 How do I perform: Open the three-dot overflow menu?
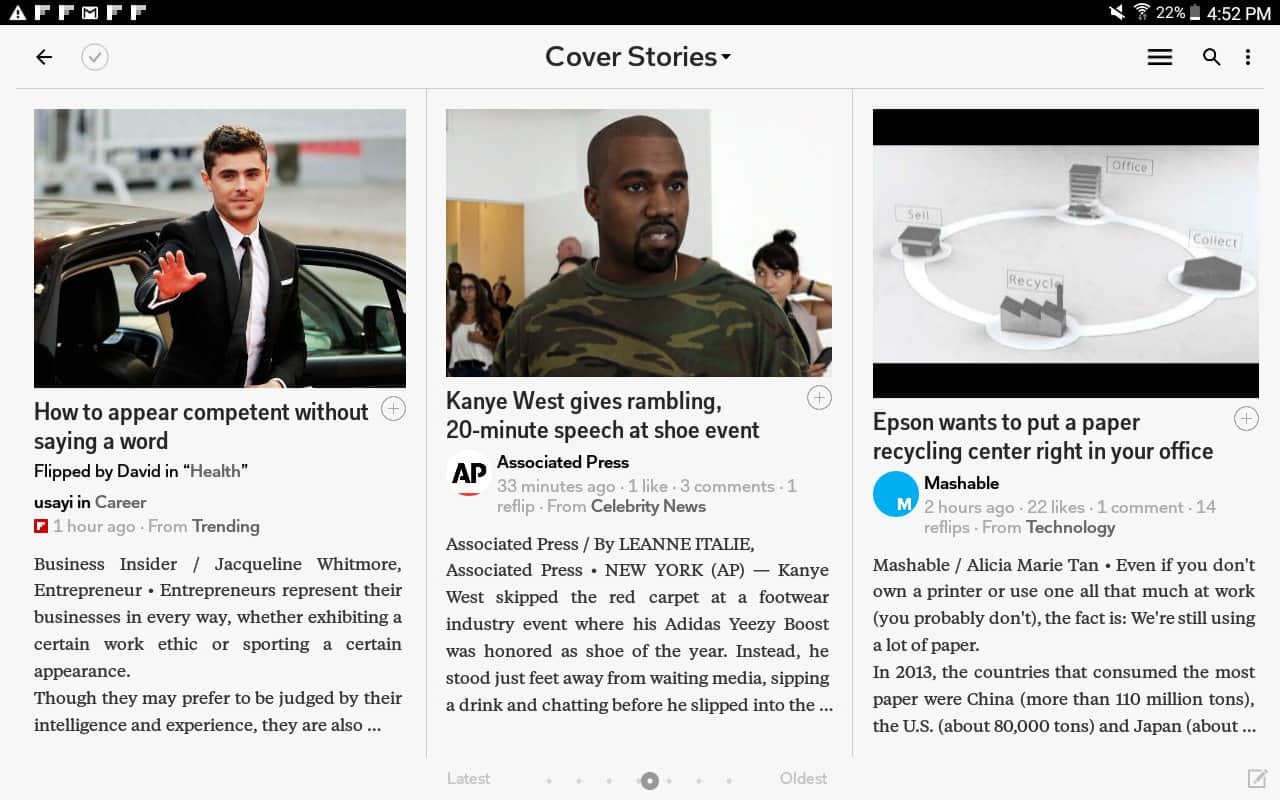click(x=1248, y=57)
